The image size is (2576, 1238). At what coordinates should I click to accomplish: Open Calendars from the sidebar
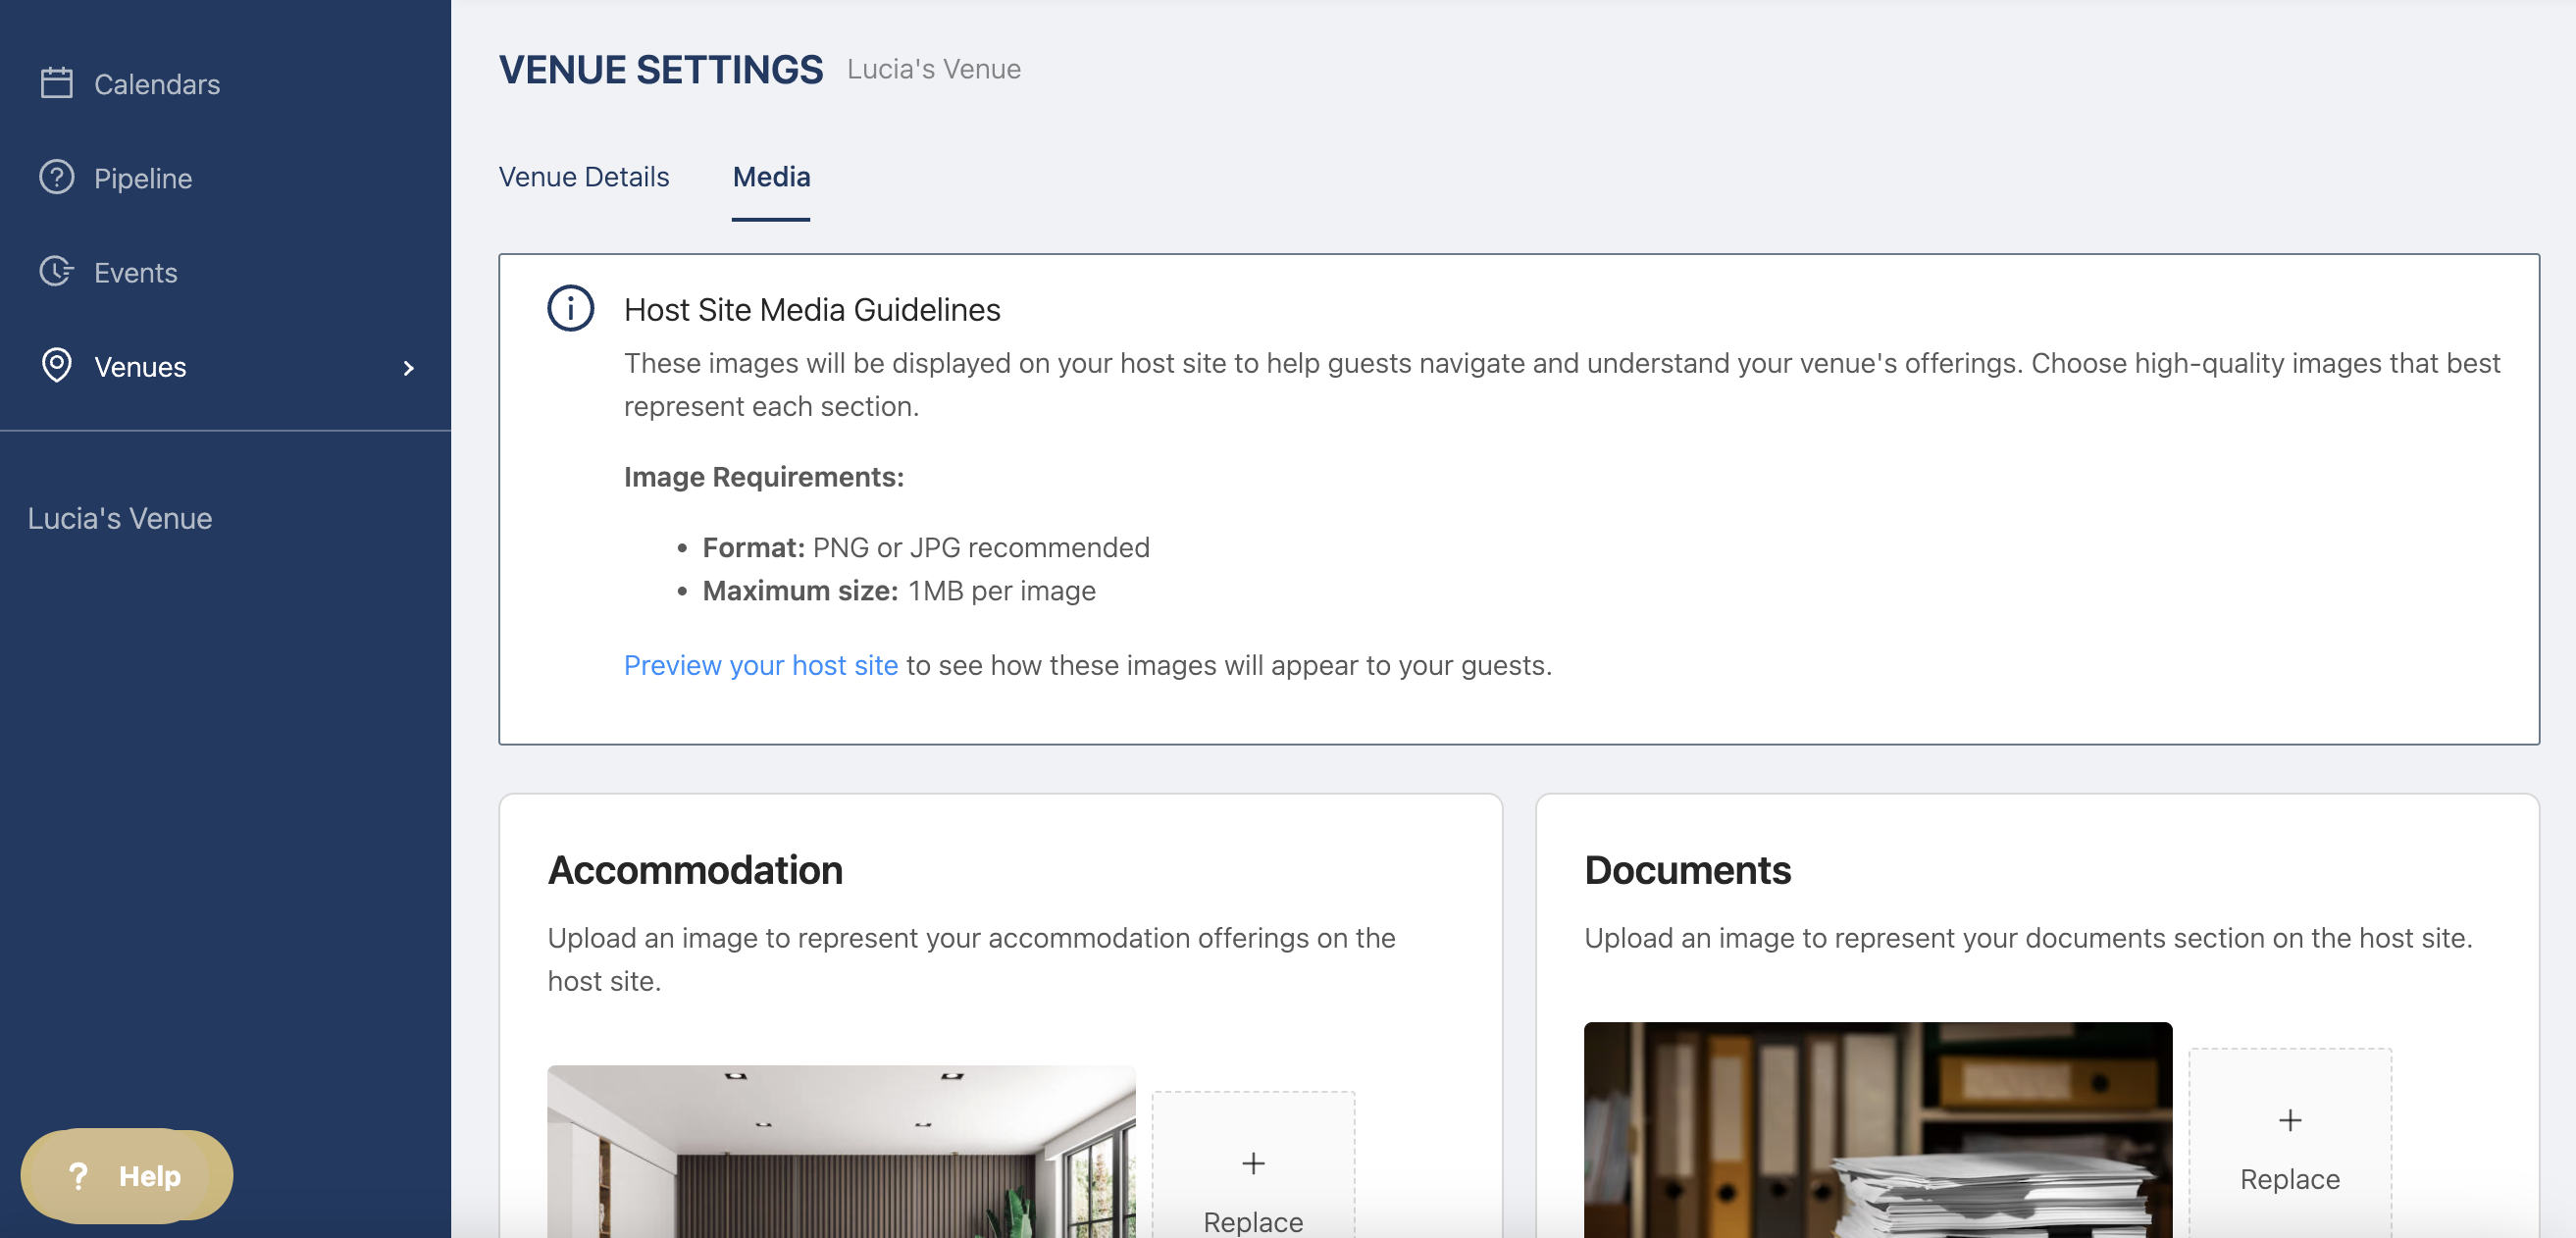click(x=156, y=84)
